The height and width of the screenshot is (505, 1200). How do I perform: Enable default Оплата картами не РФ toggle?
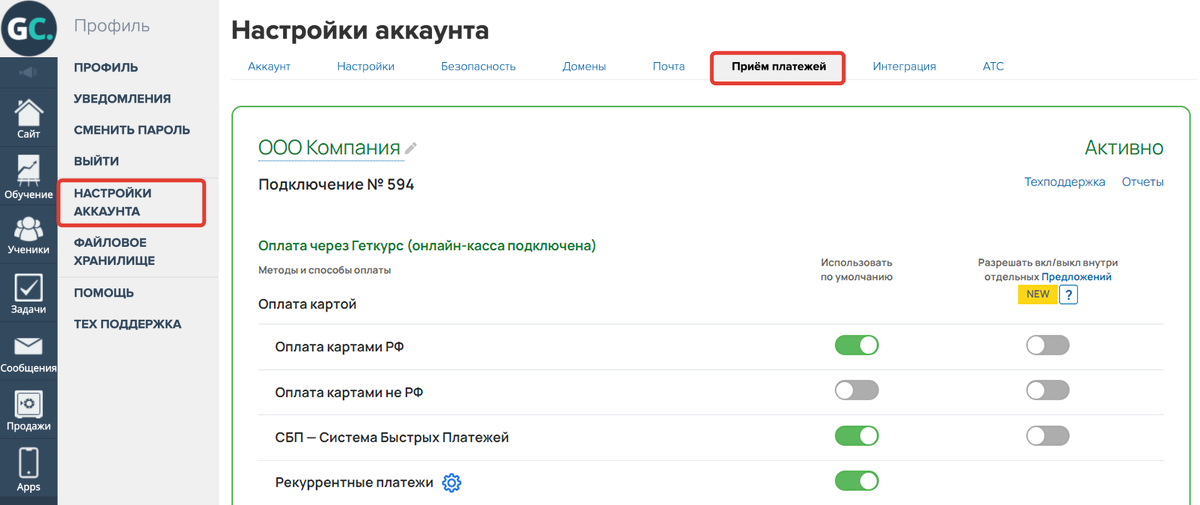point(856,390)
